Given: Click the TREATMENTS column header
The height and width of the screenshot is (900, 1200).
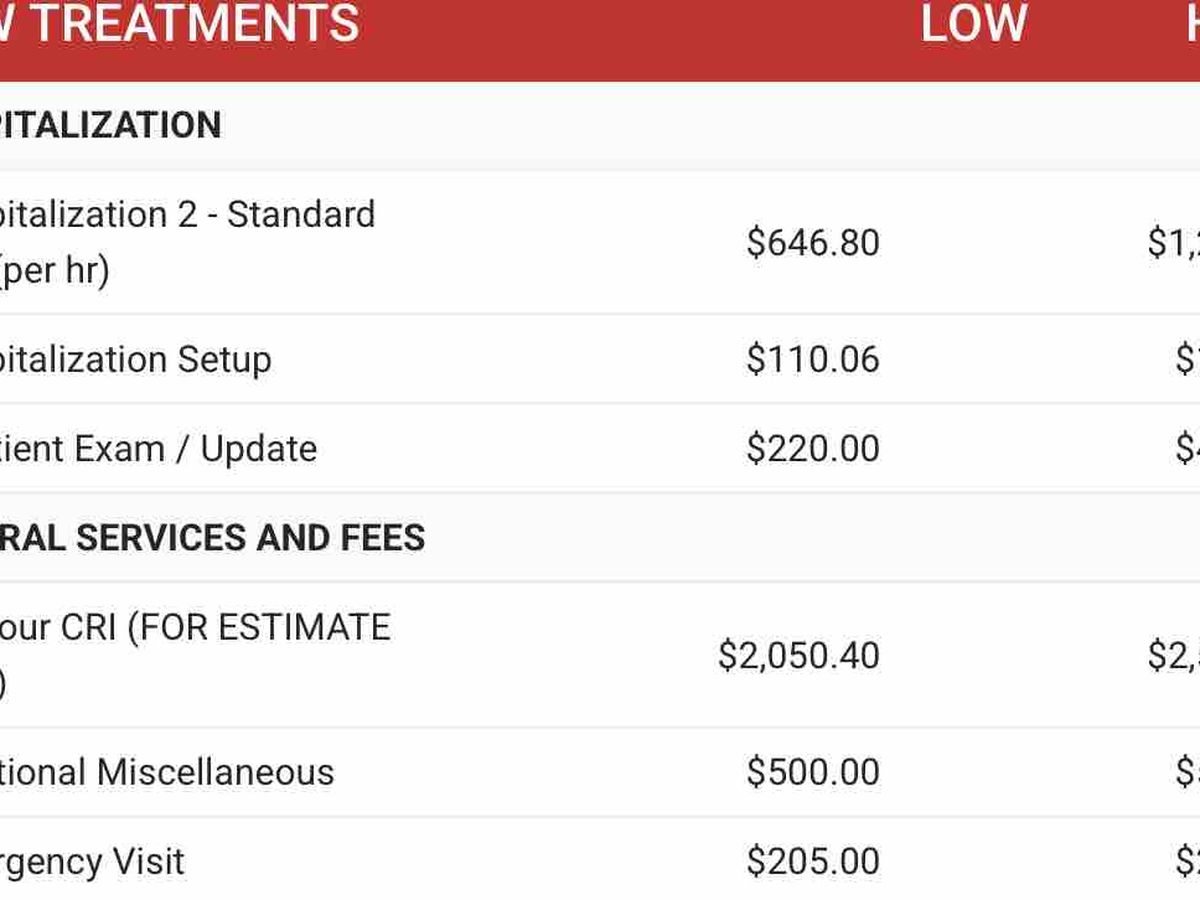Looking at the screenshot, I should coord(180,24).
